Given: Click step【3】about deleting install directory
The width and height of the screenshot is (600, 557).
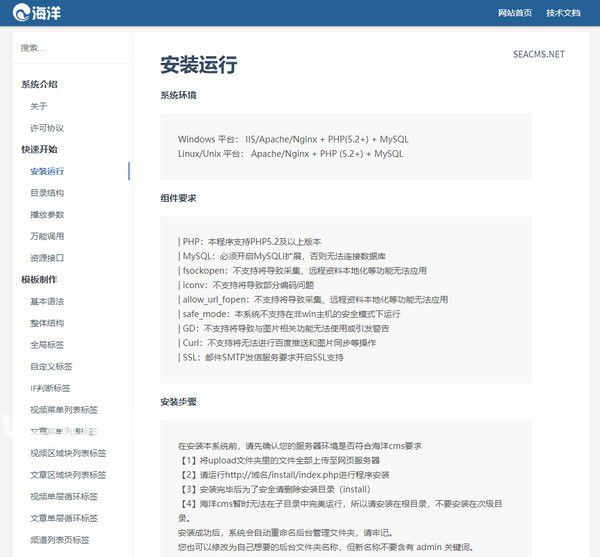Looking at the screenshot, I should [274, 490].
